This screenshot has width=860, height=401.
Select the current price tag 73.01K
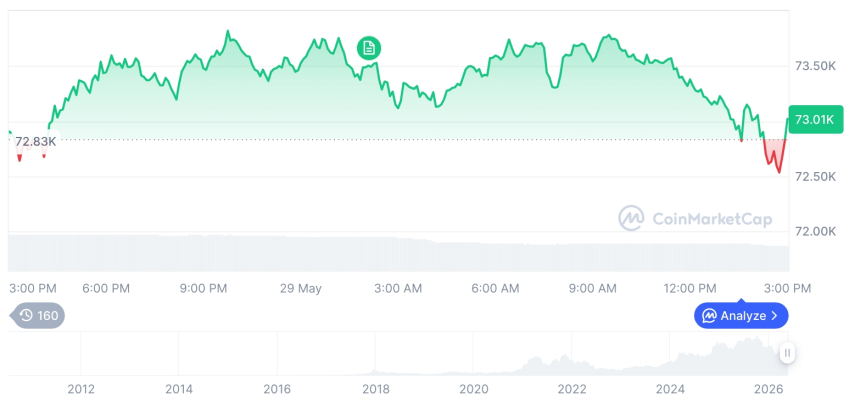(x=815, y=119)
